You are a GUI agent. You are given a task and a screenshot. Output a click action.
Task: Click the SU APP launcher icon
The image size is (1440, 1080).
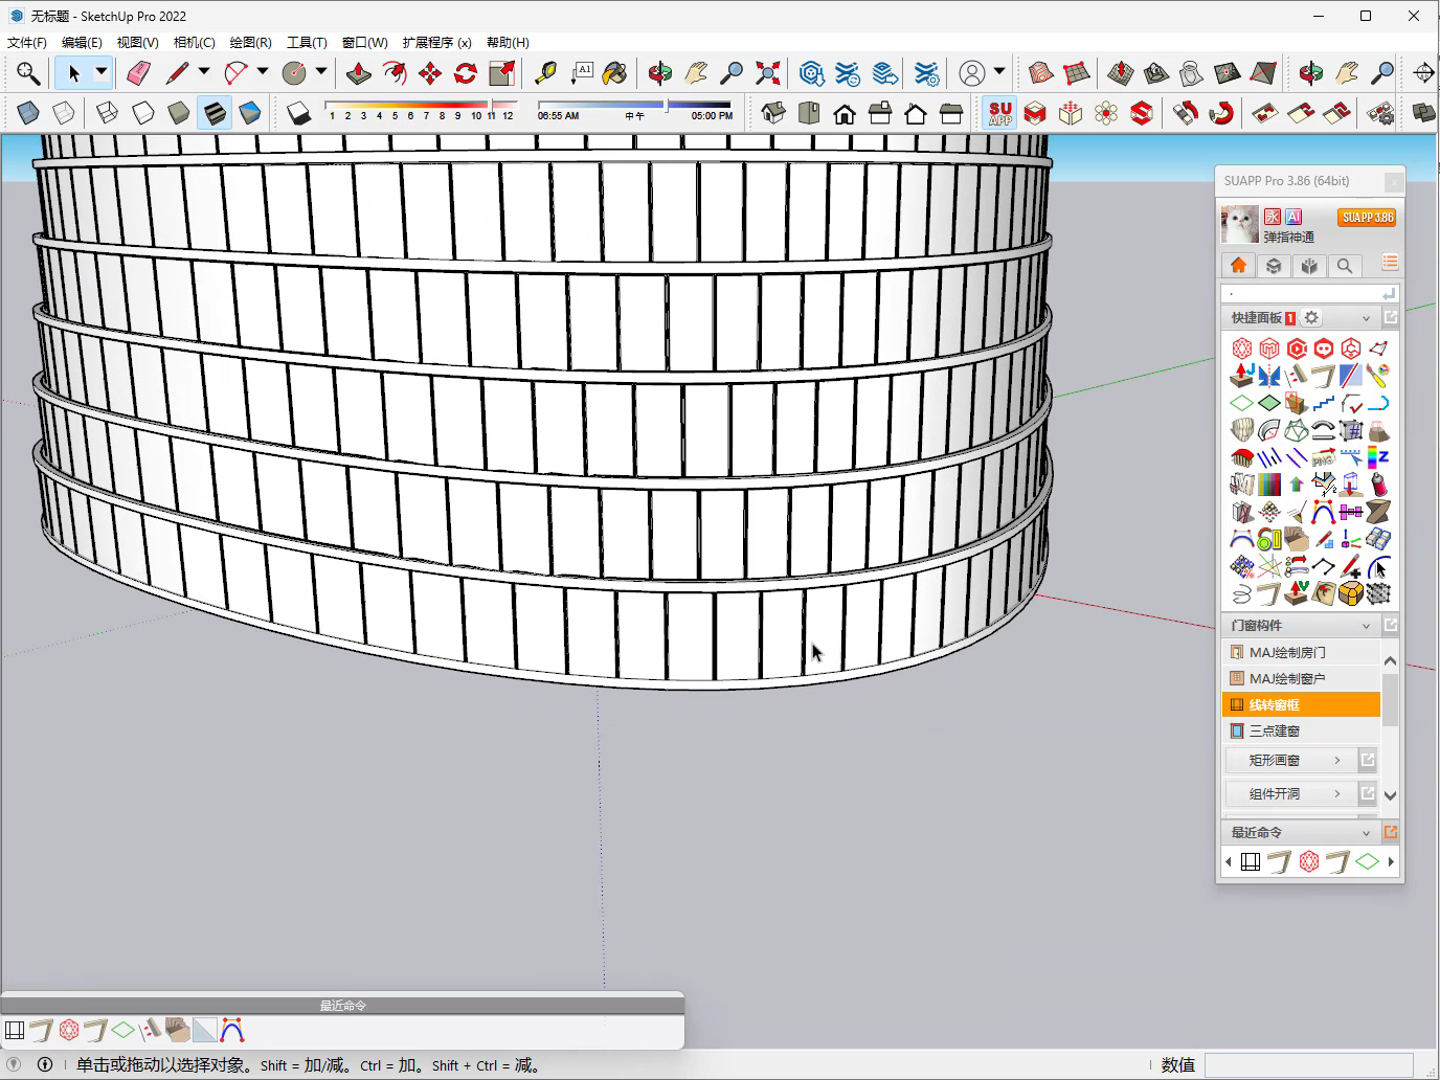click(x=1000, y=113)
